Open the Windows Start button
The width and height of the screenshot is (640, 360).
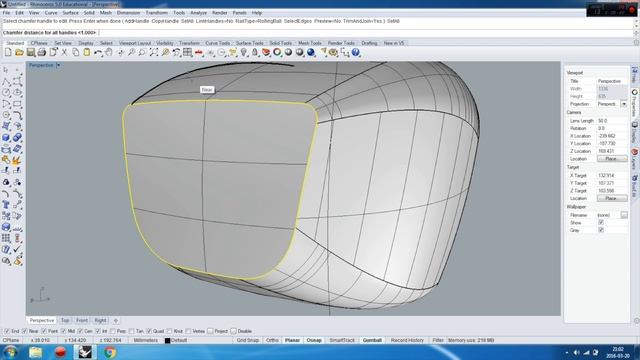10,352
